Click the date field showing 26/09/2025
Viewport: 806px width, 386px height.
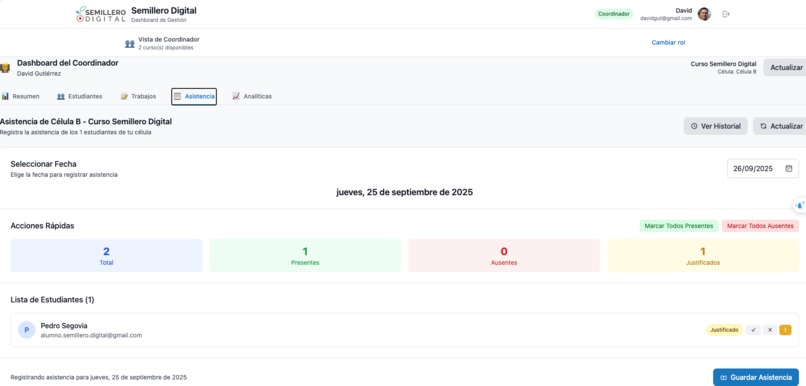click(763, 169)
